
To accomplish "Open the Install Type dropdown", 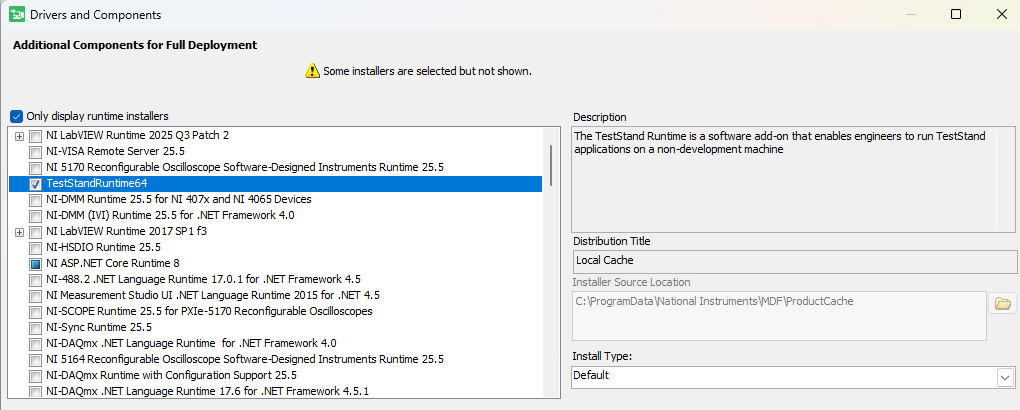I will pyautogui.click(x=1004, y=377).
